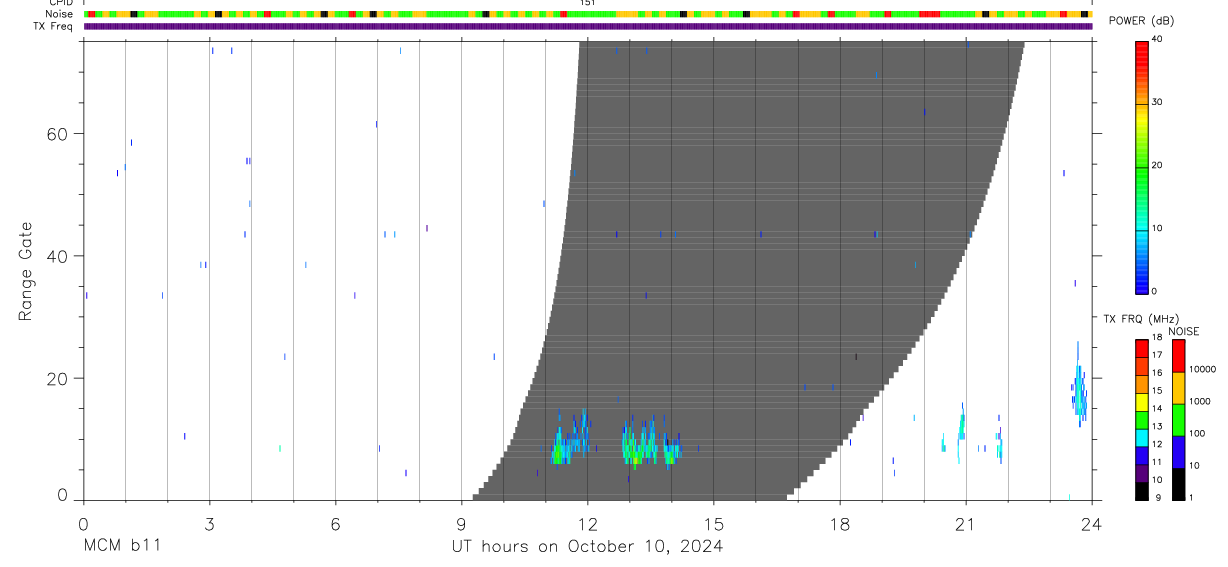Click the 21 tick label on the UT hours axis
This screenshot has height=567, width=1228.
coord(965,524)
